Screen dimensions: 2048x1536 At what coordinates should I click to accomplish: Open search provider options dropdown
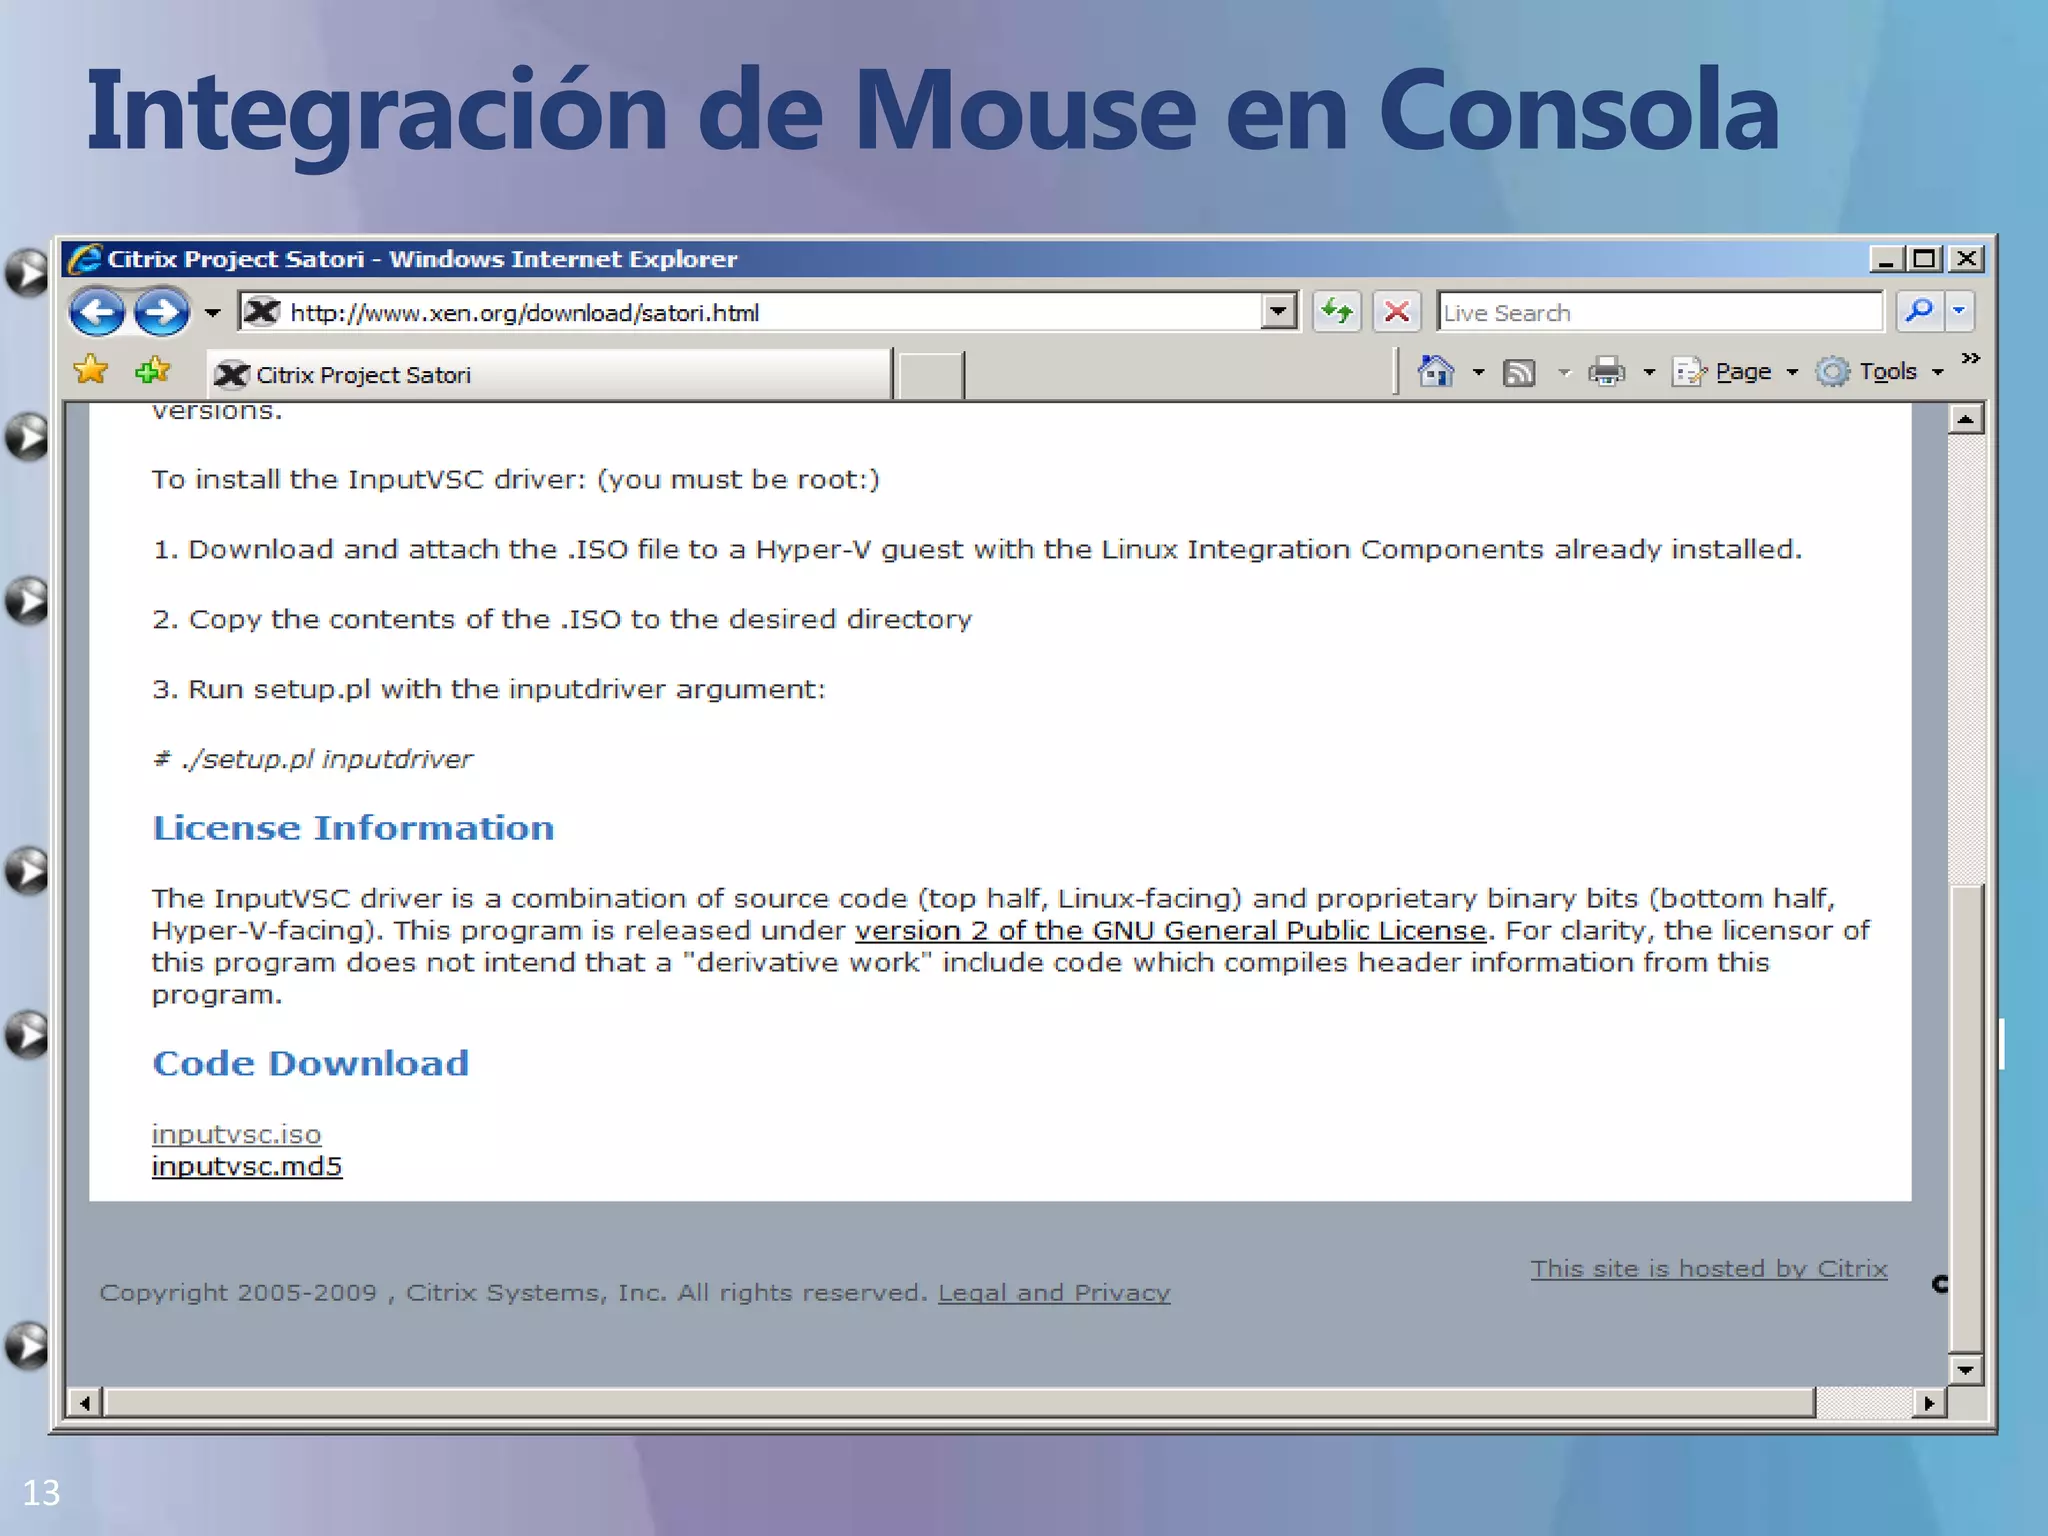click(1959, 311)
